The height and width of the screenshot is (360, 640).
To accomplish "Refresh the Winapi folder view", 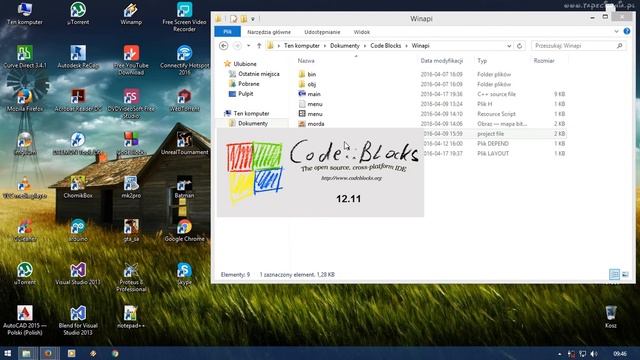I will point(519,46).
